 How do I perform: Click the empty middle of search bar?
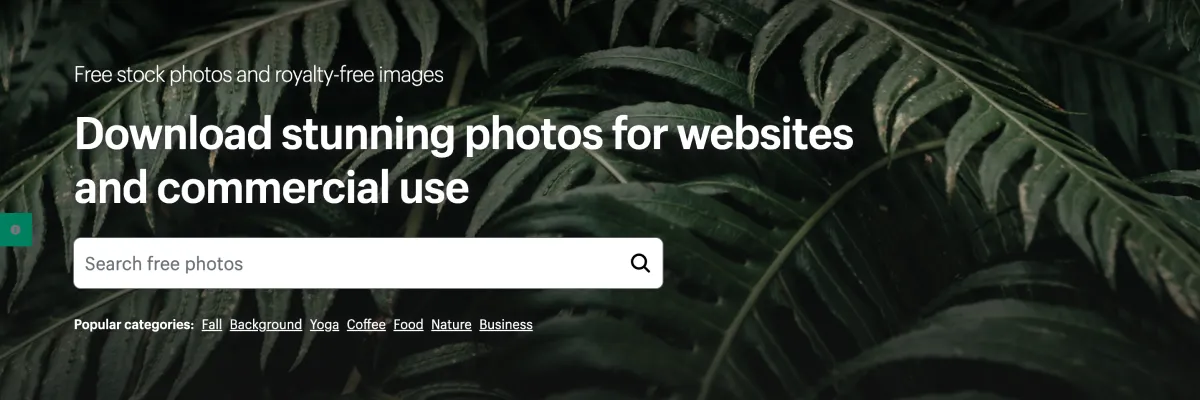tap(430, 263)
